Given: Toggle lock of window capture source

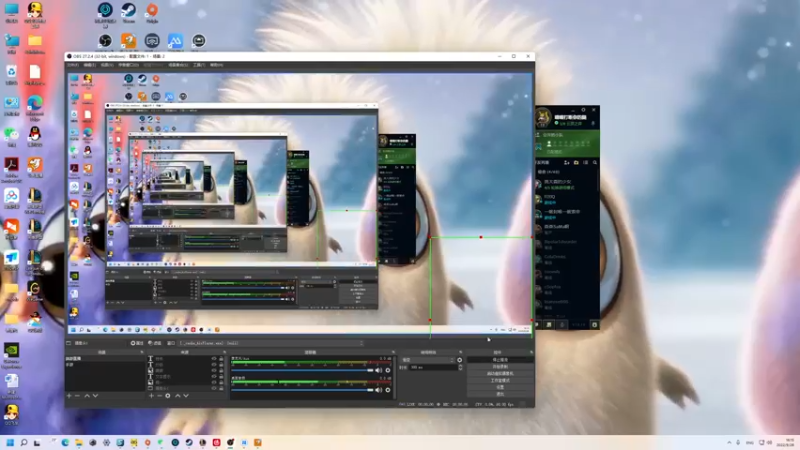Looking at the screenshot, I should [x=221, y=388].
